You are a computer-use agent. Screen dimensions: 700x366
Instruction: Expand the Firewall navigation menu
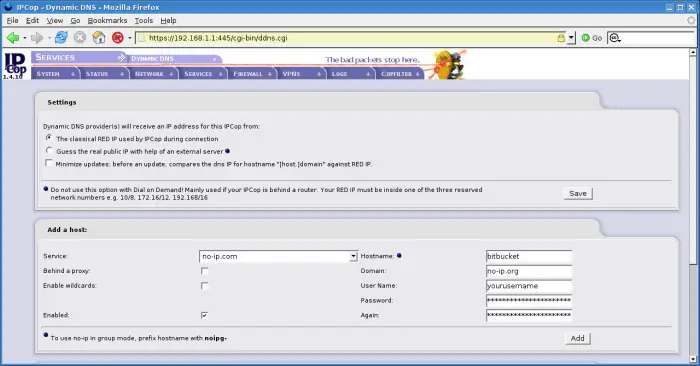pos(252,74)
